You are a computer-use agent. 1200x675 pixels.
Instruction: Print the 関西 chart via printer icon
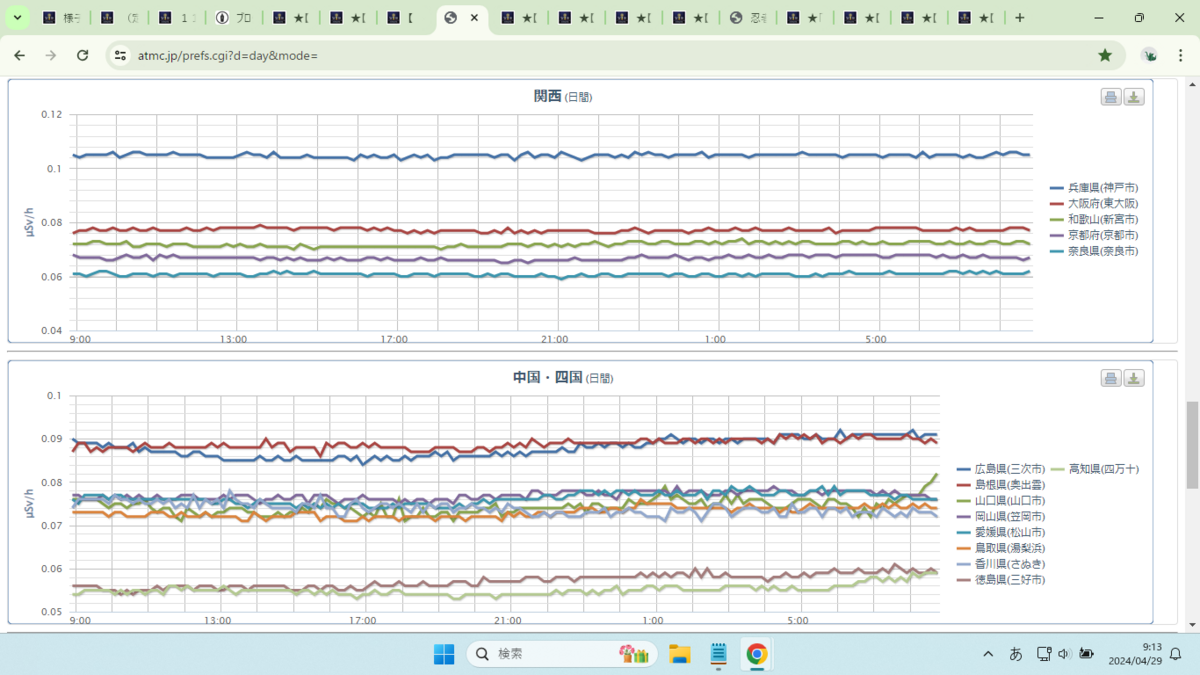click(x=1110, y=97)
